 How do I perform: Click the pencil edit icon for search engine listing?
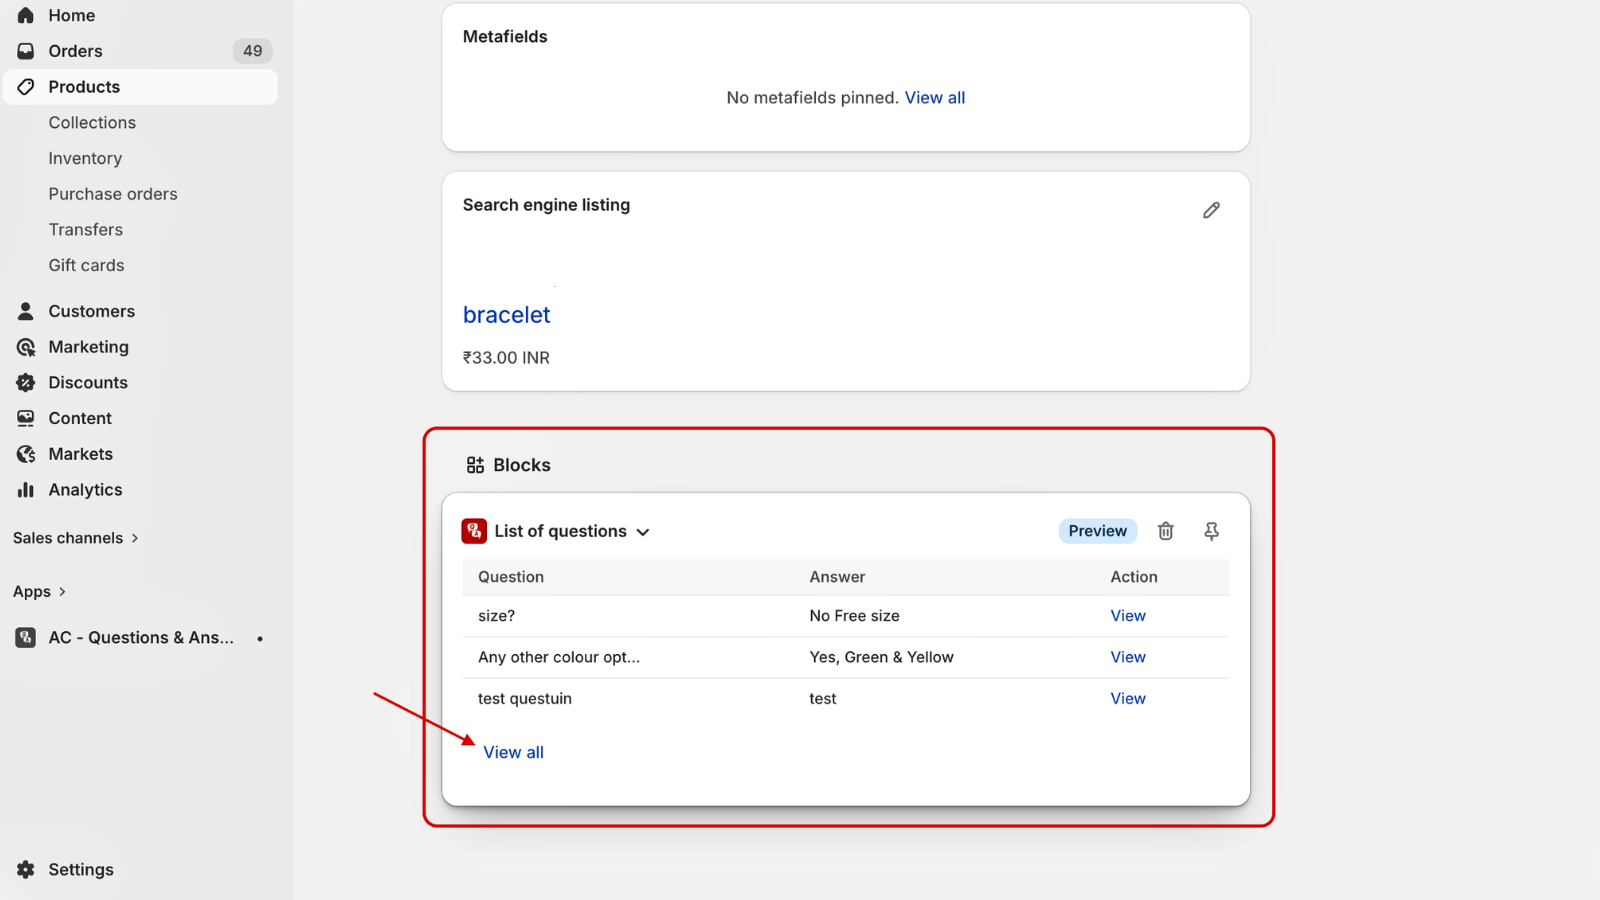[1211, 210]
